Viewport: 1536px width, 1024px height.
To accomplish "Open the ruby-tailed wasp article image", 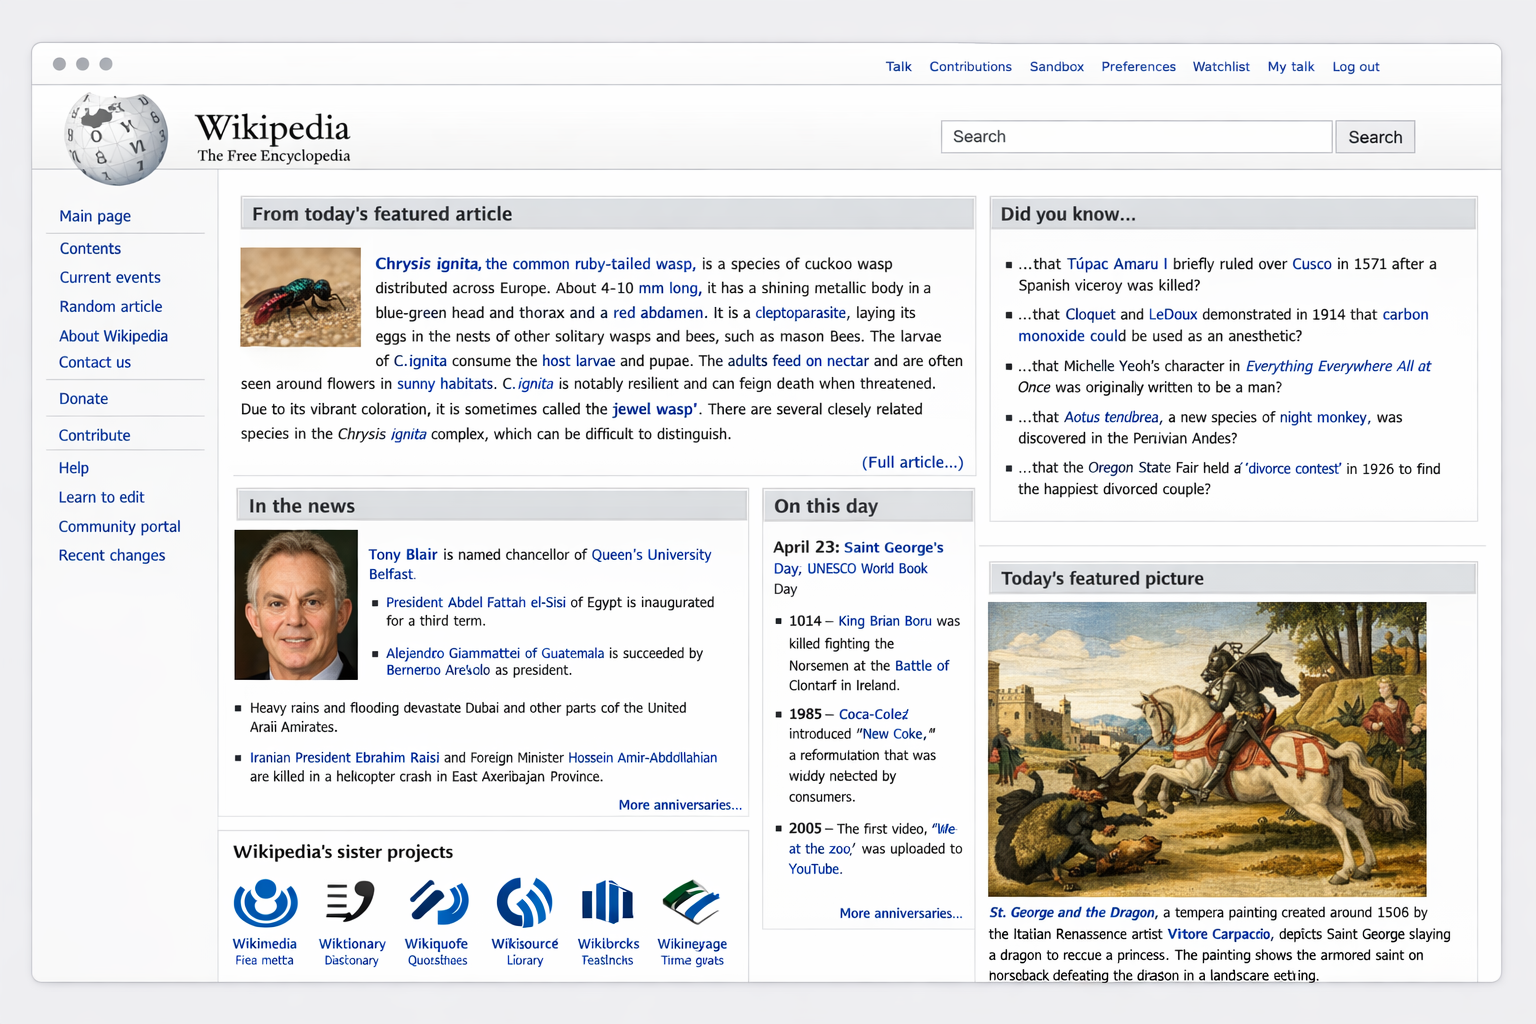I will click(300, 296).
